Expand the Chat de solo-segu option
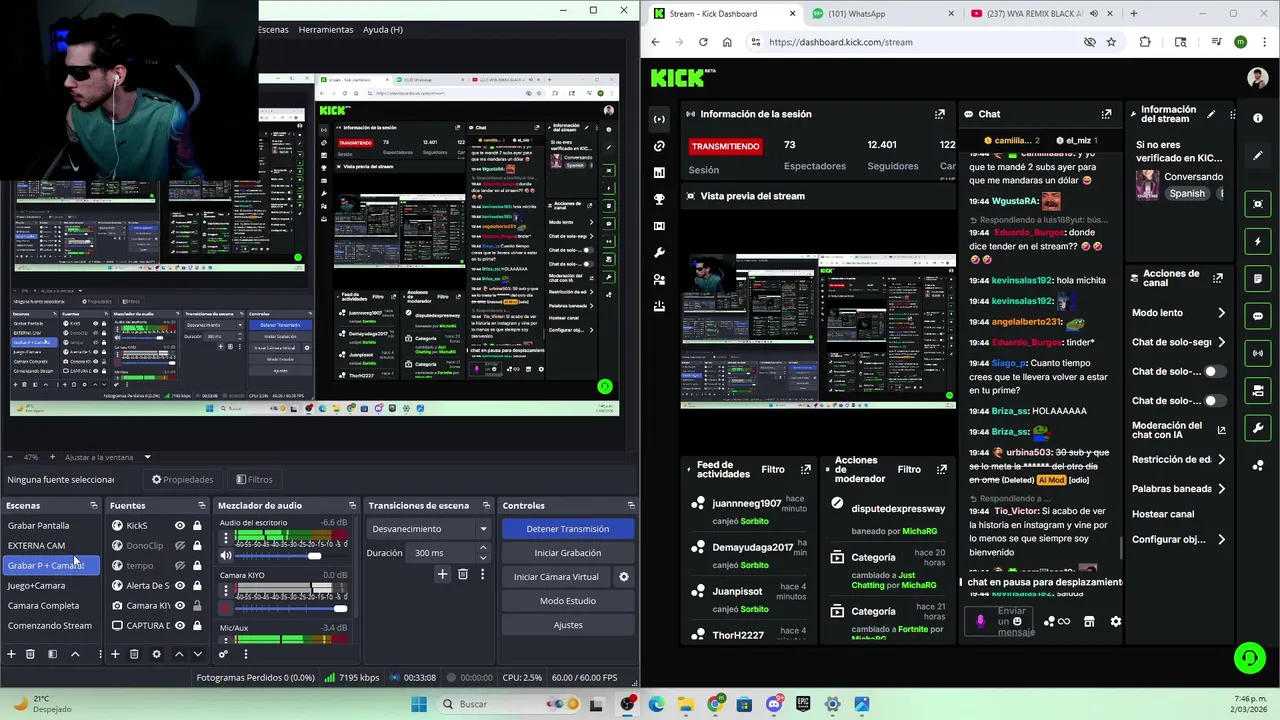 point(1221,342)
